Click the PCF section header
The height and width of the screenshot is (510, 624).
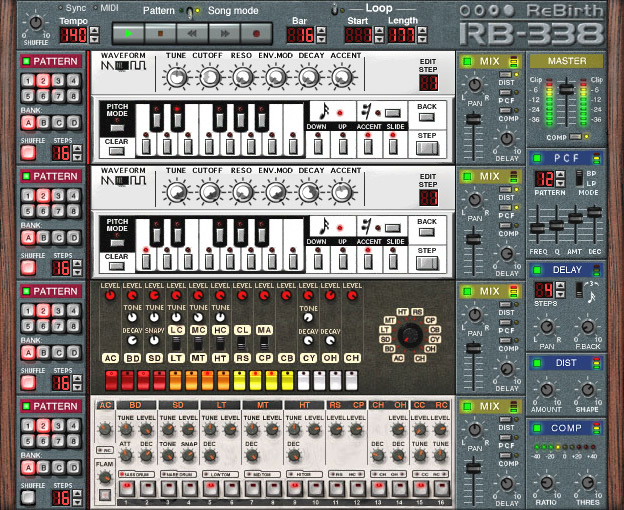click(x=559, y=157)
